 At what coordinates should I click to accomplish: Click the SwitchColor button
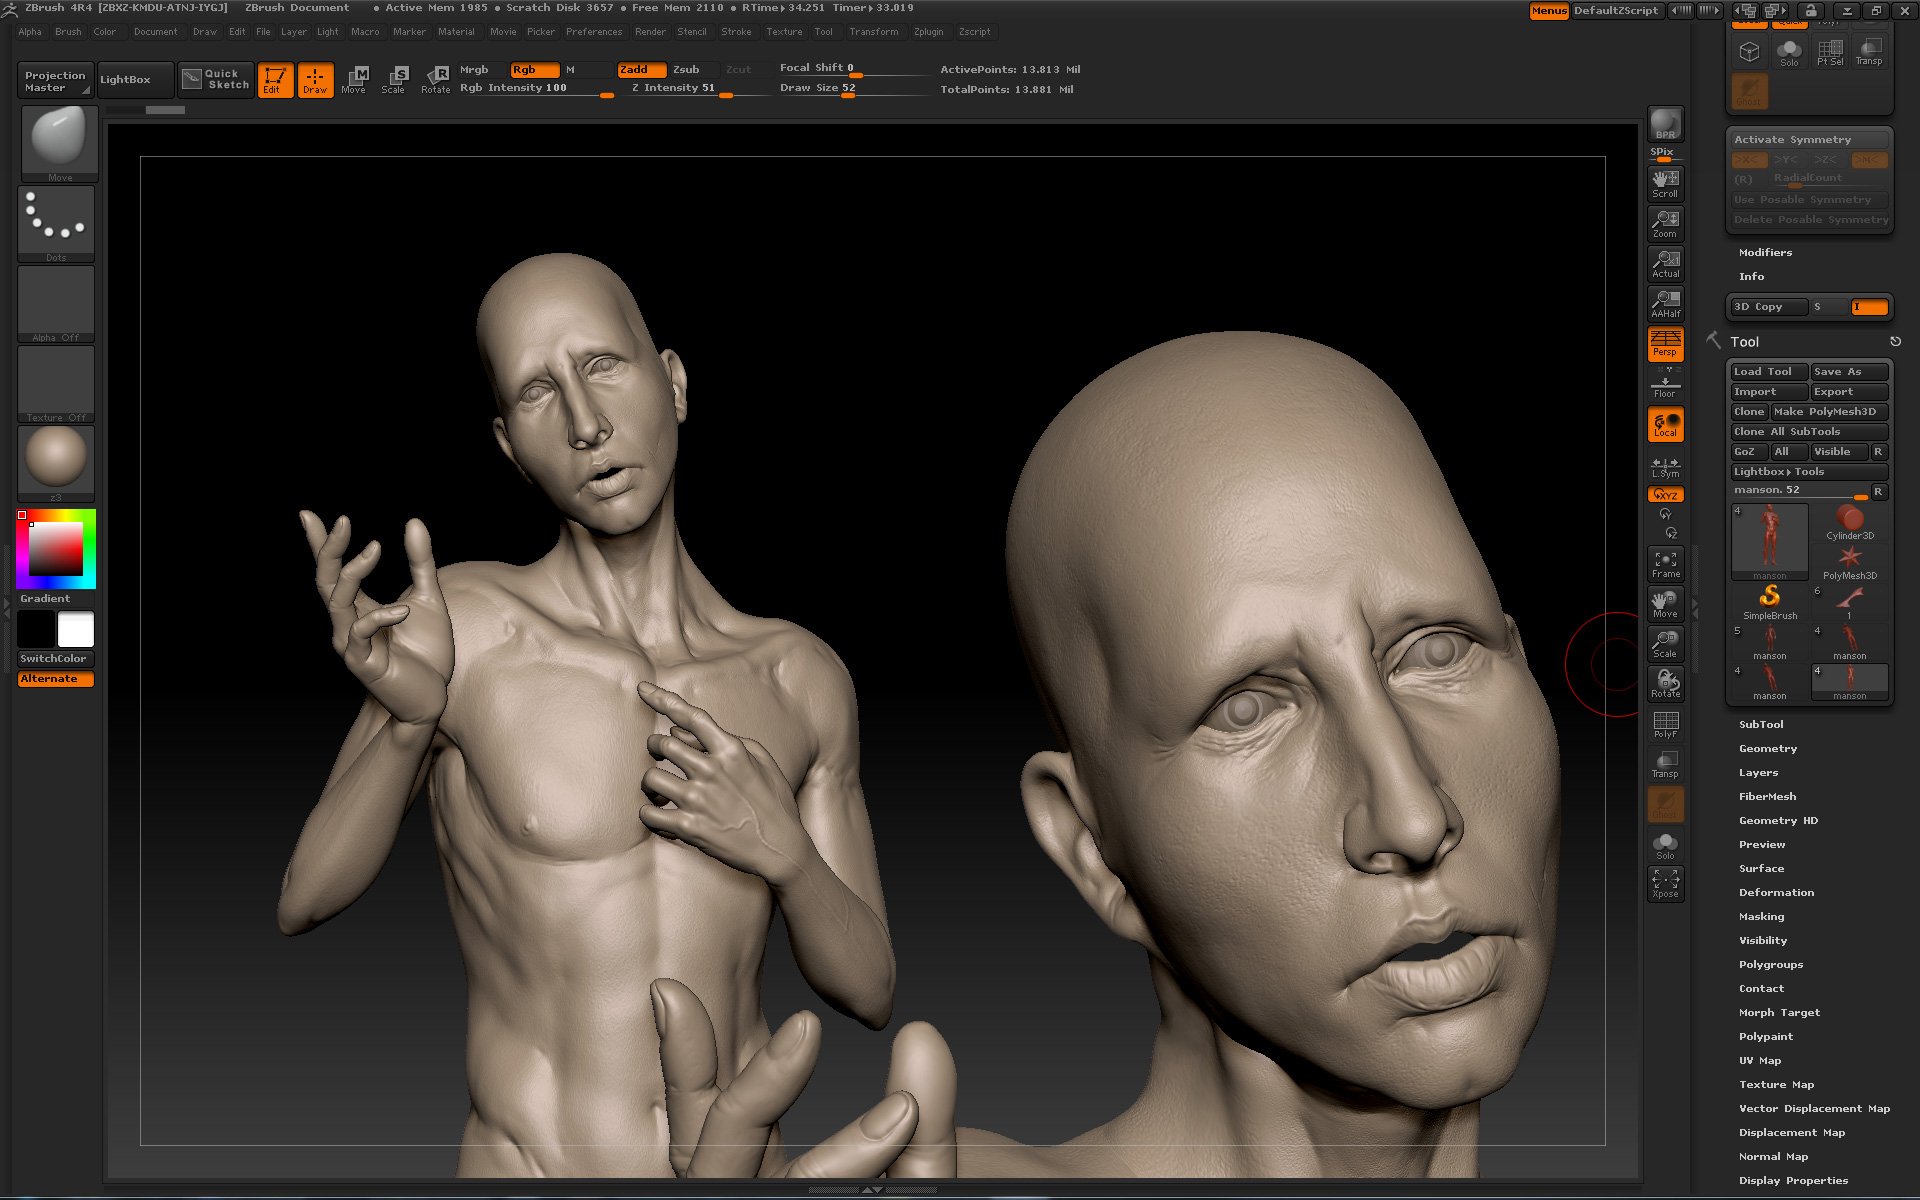pyautogui.click(x=56, y=659)
